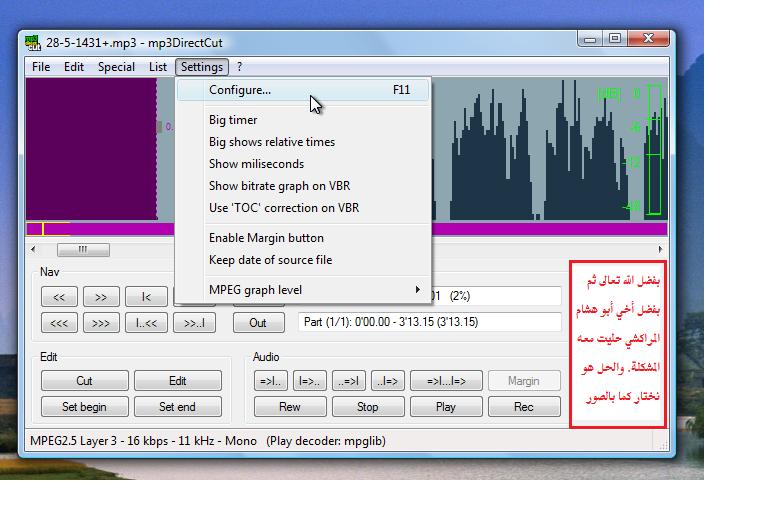Toggle the 'Big timer' setting

pyautogui.click(x=233, y=120)
